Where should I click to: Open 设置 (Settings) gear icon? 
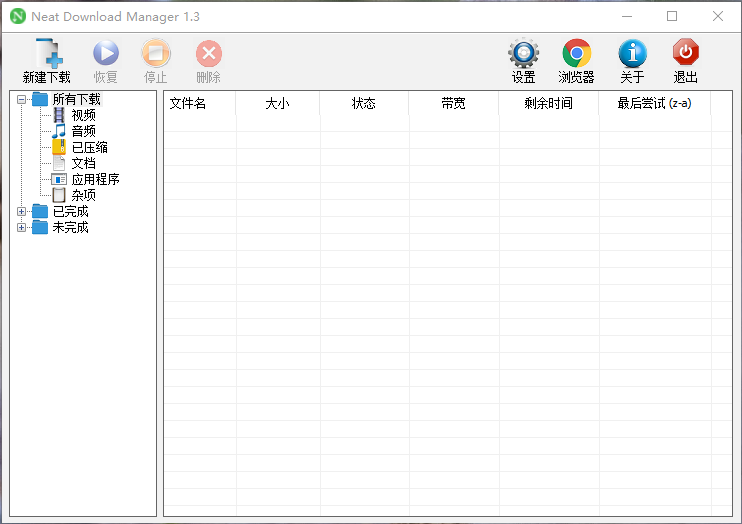pos(523,53)
